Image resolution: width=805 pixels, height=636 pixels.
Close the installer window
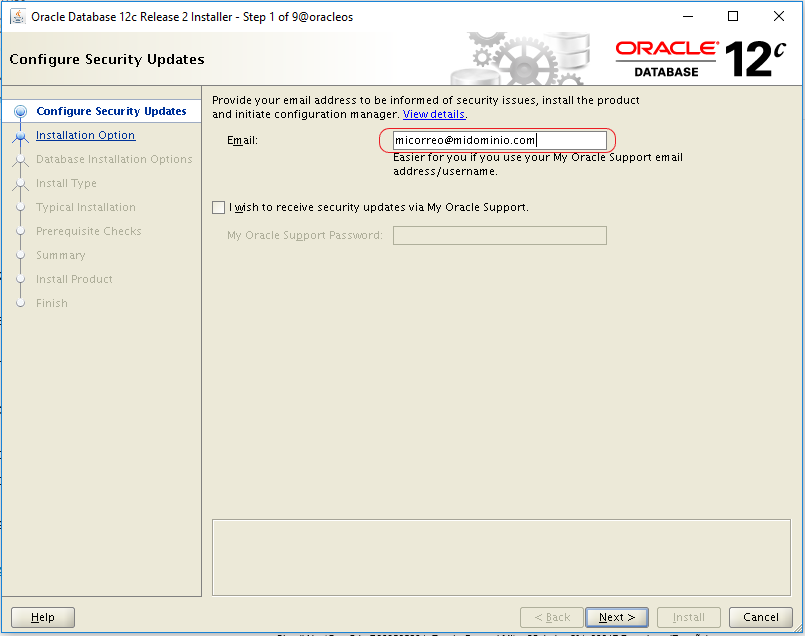[x=779, y=16]
